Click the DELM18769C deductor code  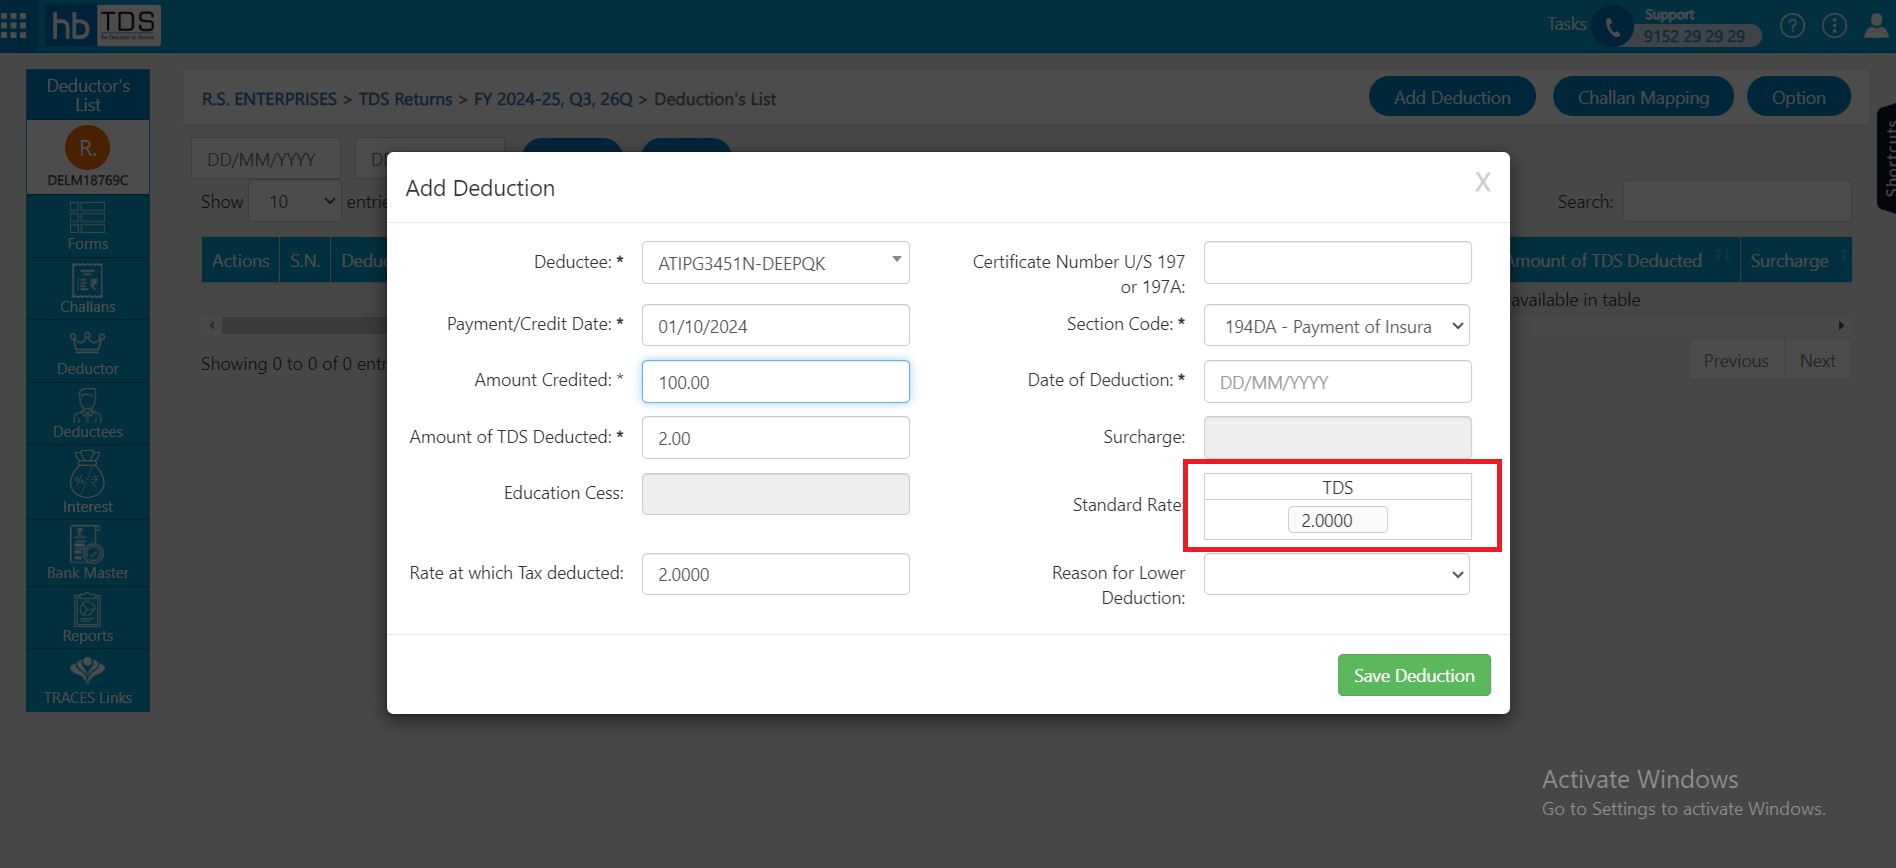[x=88, y=180]
